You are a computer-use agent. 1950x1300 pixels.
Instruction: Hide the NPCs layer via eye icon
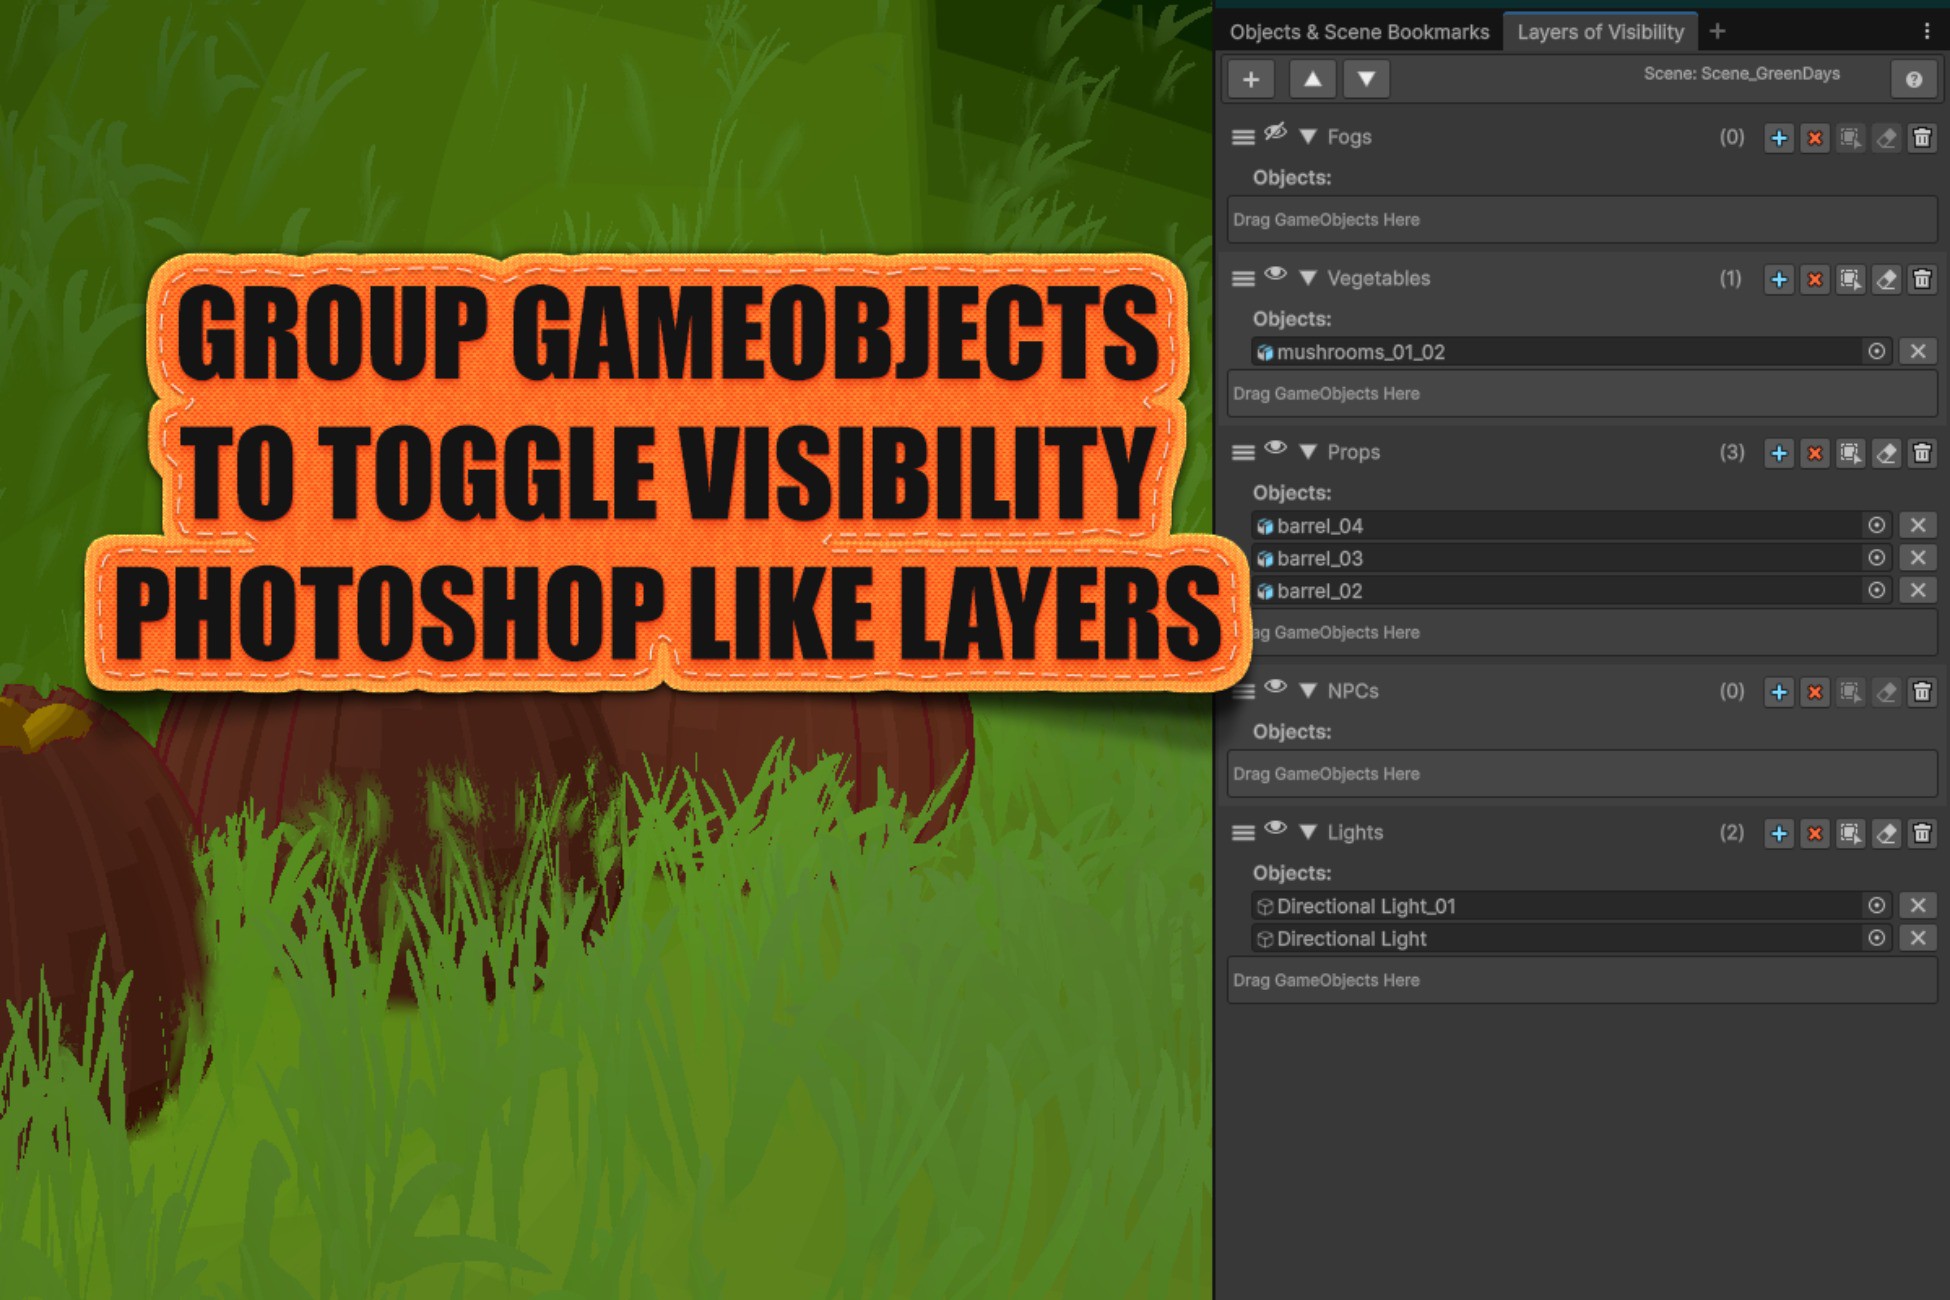tap(1275, 687)
